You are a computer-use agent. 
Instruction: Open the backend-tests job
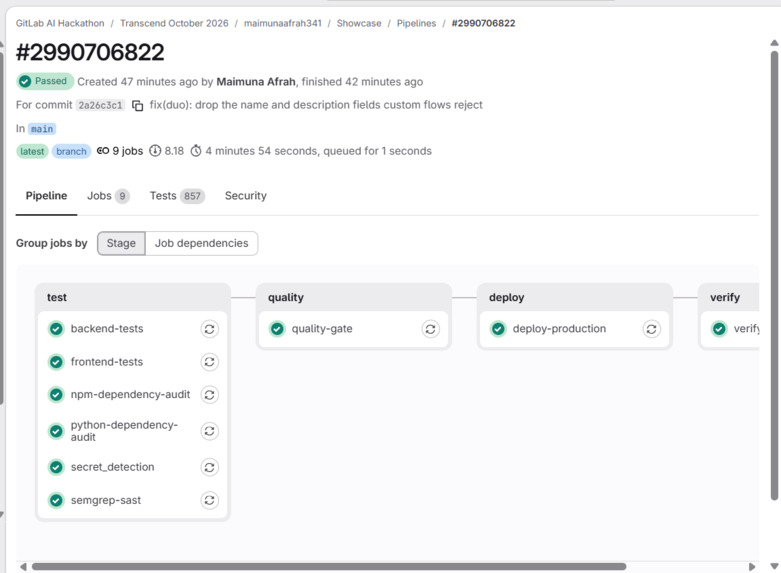point(107,329)
